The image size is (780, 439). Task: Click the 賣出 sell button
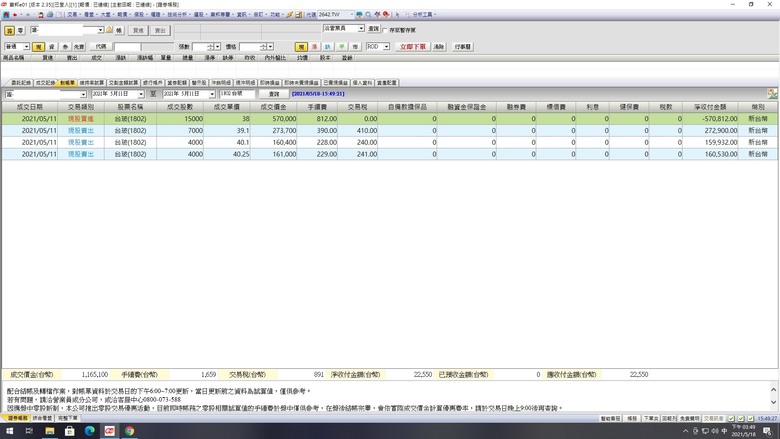pyautogui.click(x=160, y=30)
